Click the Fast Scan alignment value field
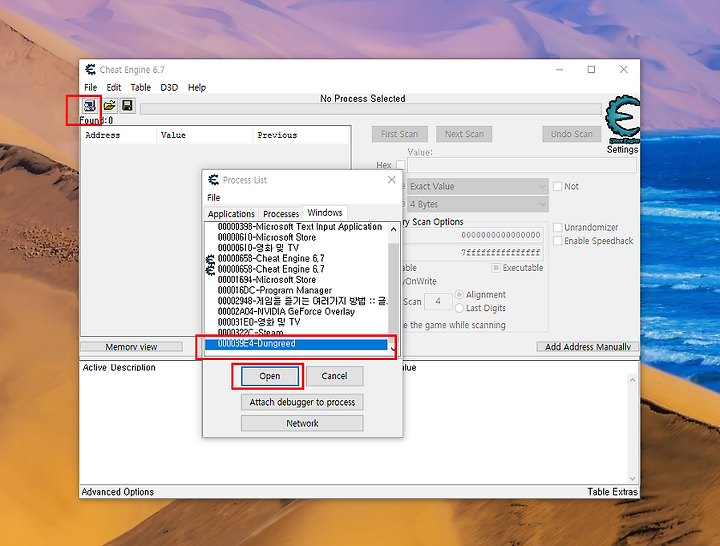 pos(438,301)
